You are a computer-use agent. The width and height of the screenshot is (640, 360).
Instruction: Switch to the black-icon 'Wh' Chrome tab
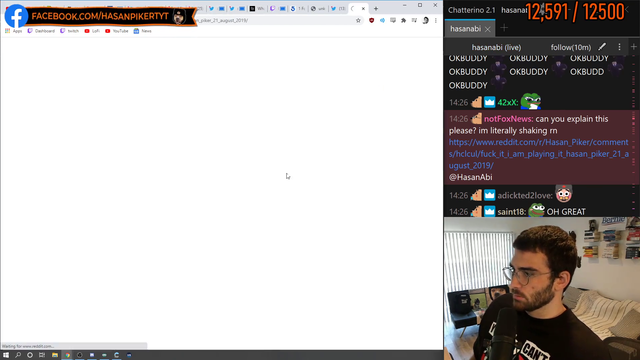tap(257, 9)
